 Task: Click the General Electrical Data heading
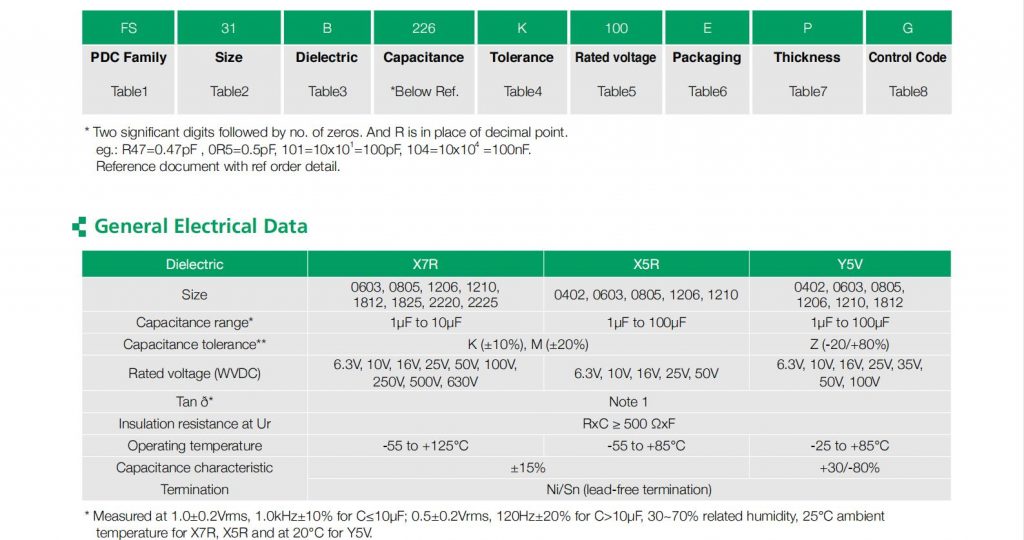click(x=200, y=226)
